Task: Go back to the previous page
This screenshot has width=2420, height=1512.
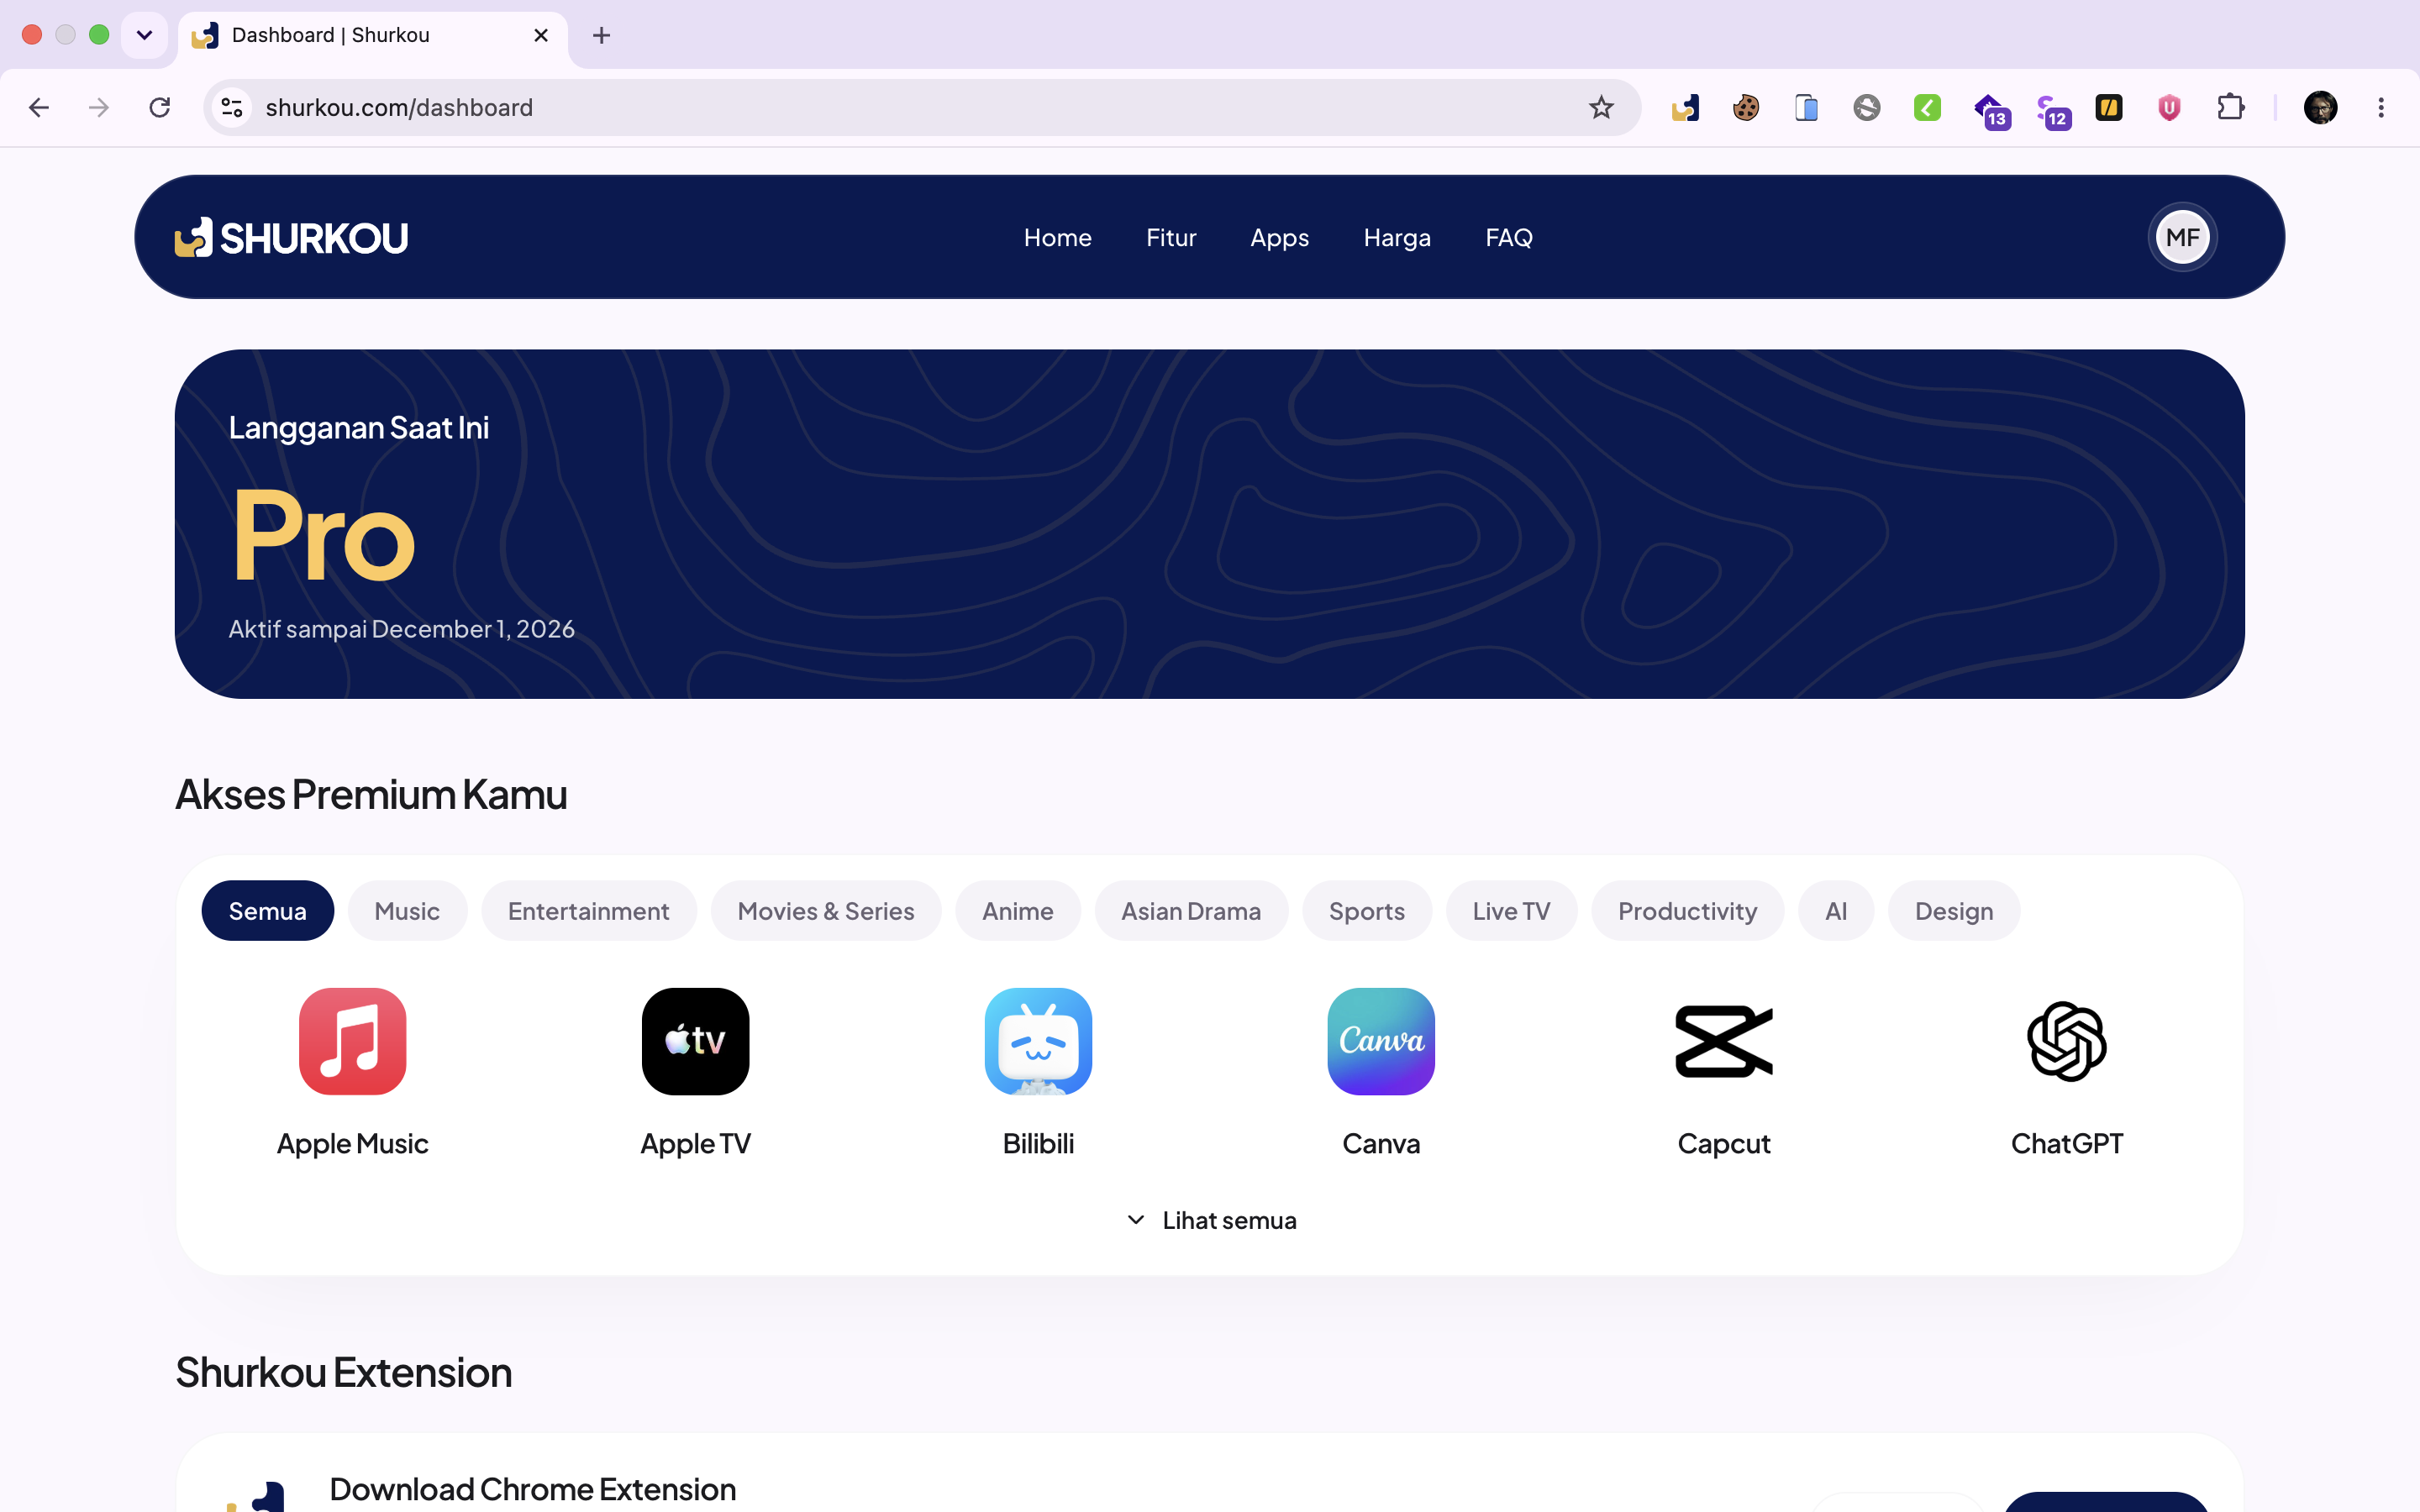Action: 39,107
